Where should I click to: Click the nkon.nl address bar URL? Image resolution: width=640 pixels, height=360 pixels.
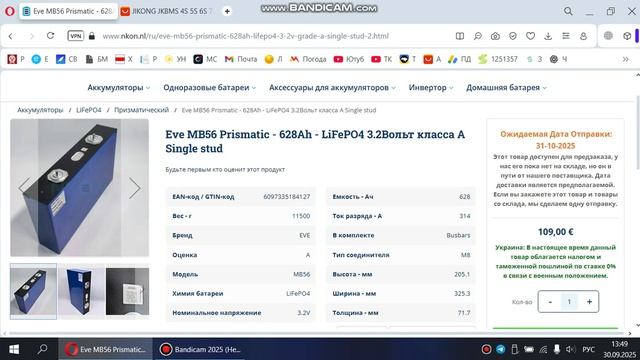[245, 36]
